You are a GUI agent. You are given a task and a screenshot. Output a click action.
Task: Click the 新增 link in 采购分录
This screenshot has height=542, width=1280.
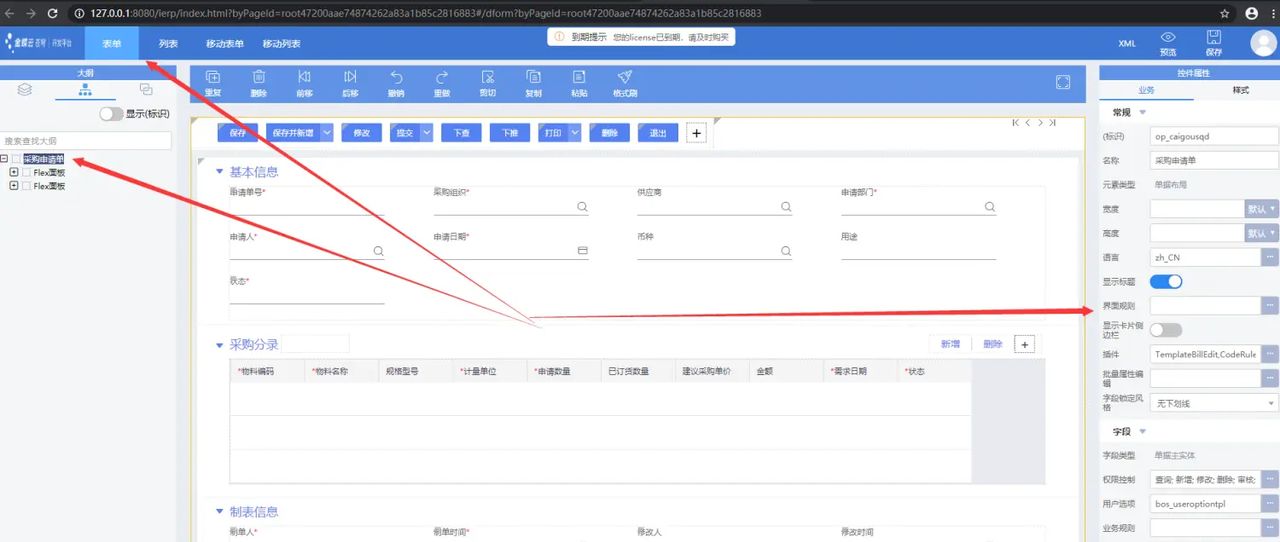pos(950,344)
